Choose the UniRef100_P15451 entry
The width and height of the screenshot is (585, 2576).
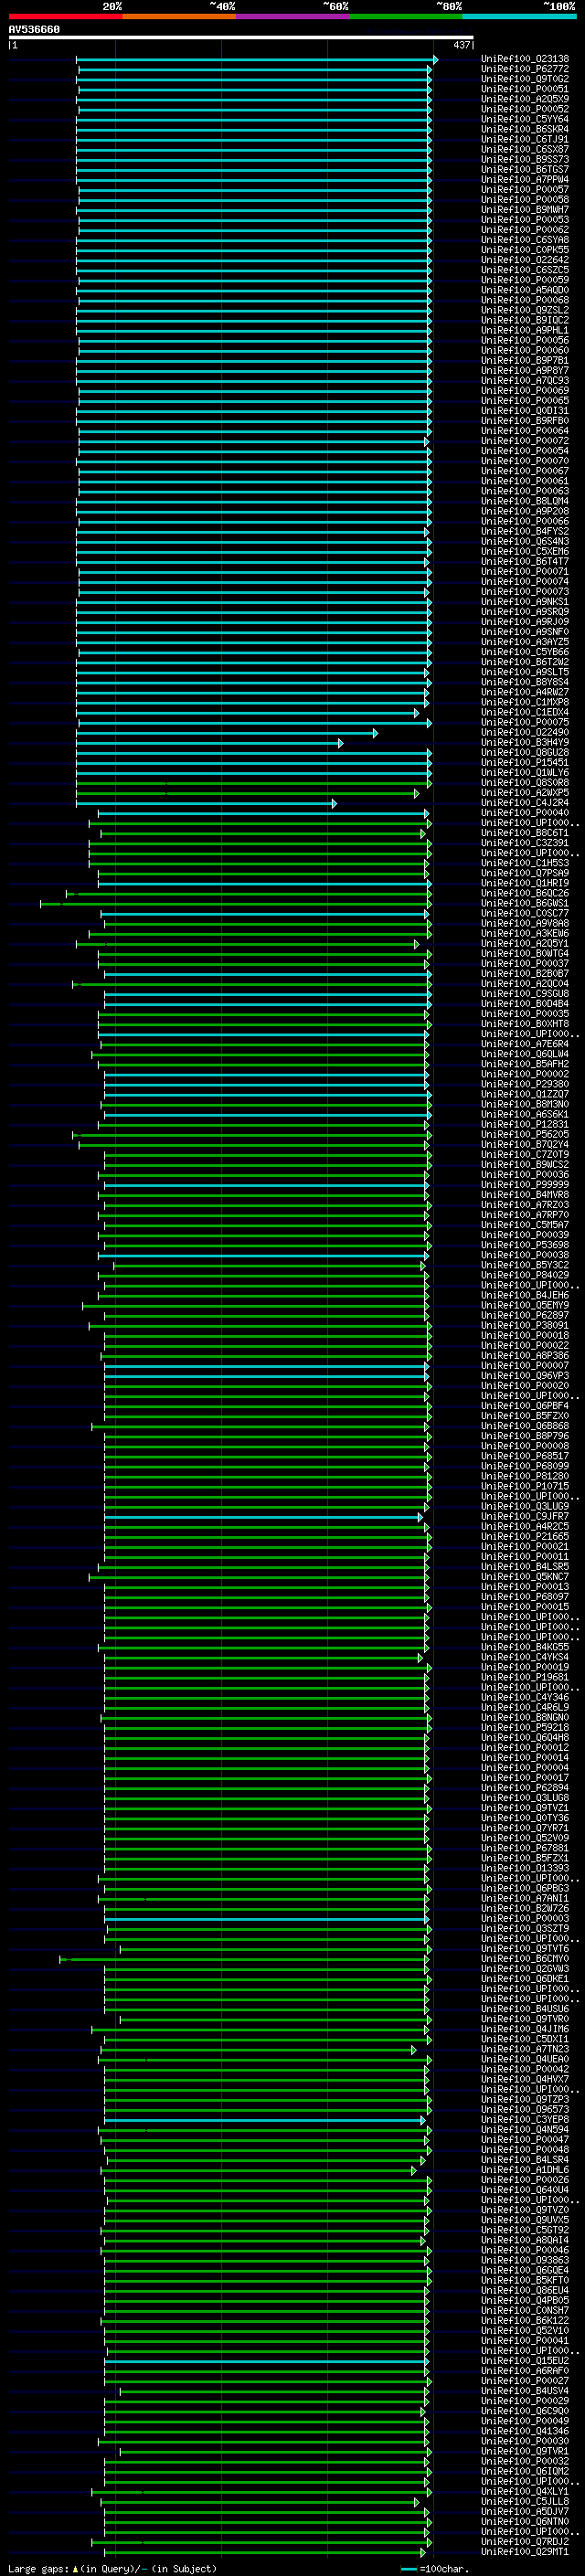[x=525, y=763]
